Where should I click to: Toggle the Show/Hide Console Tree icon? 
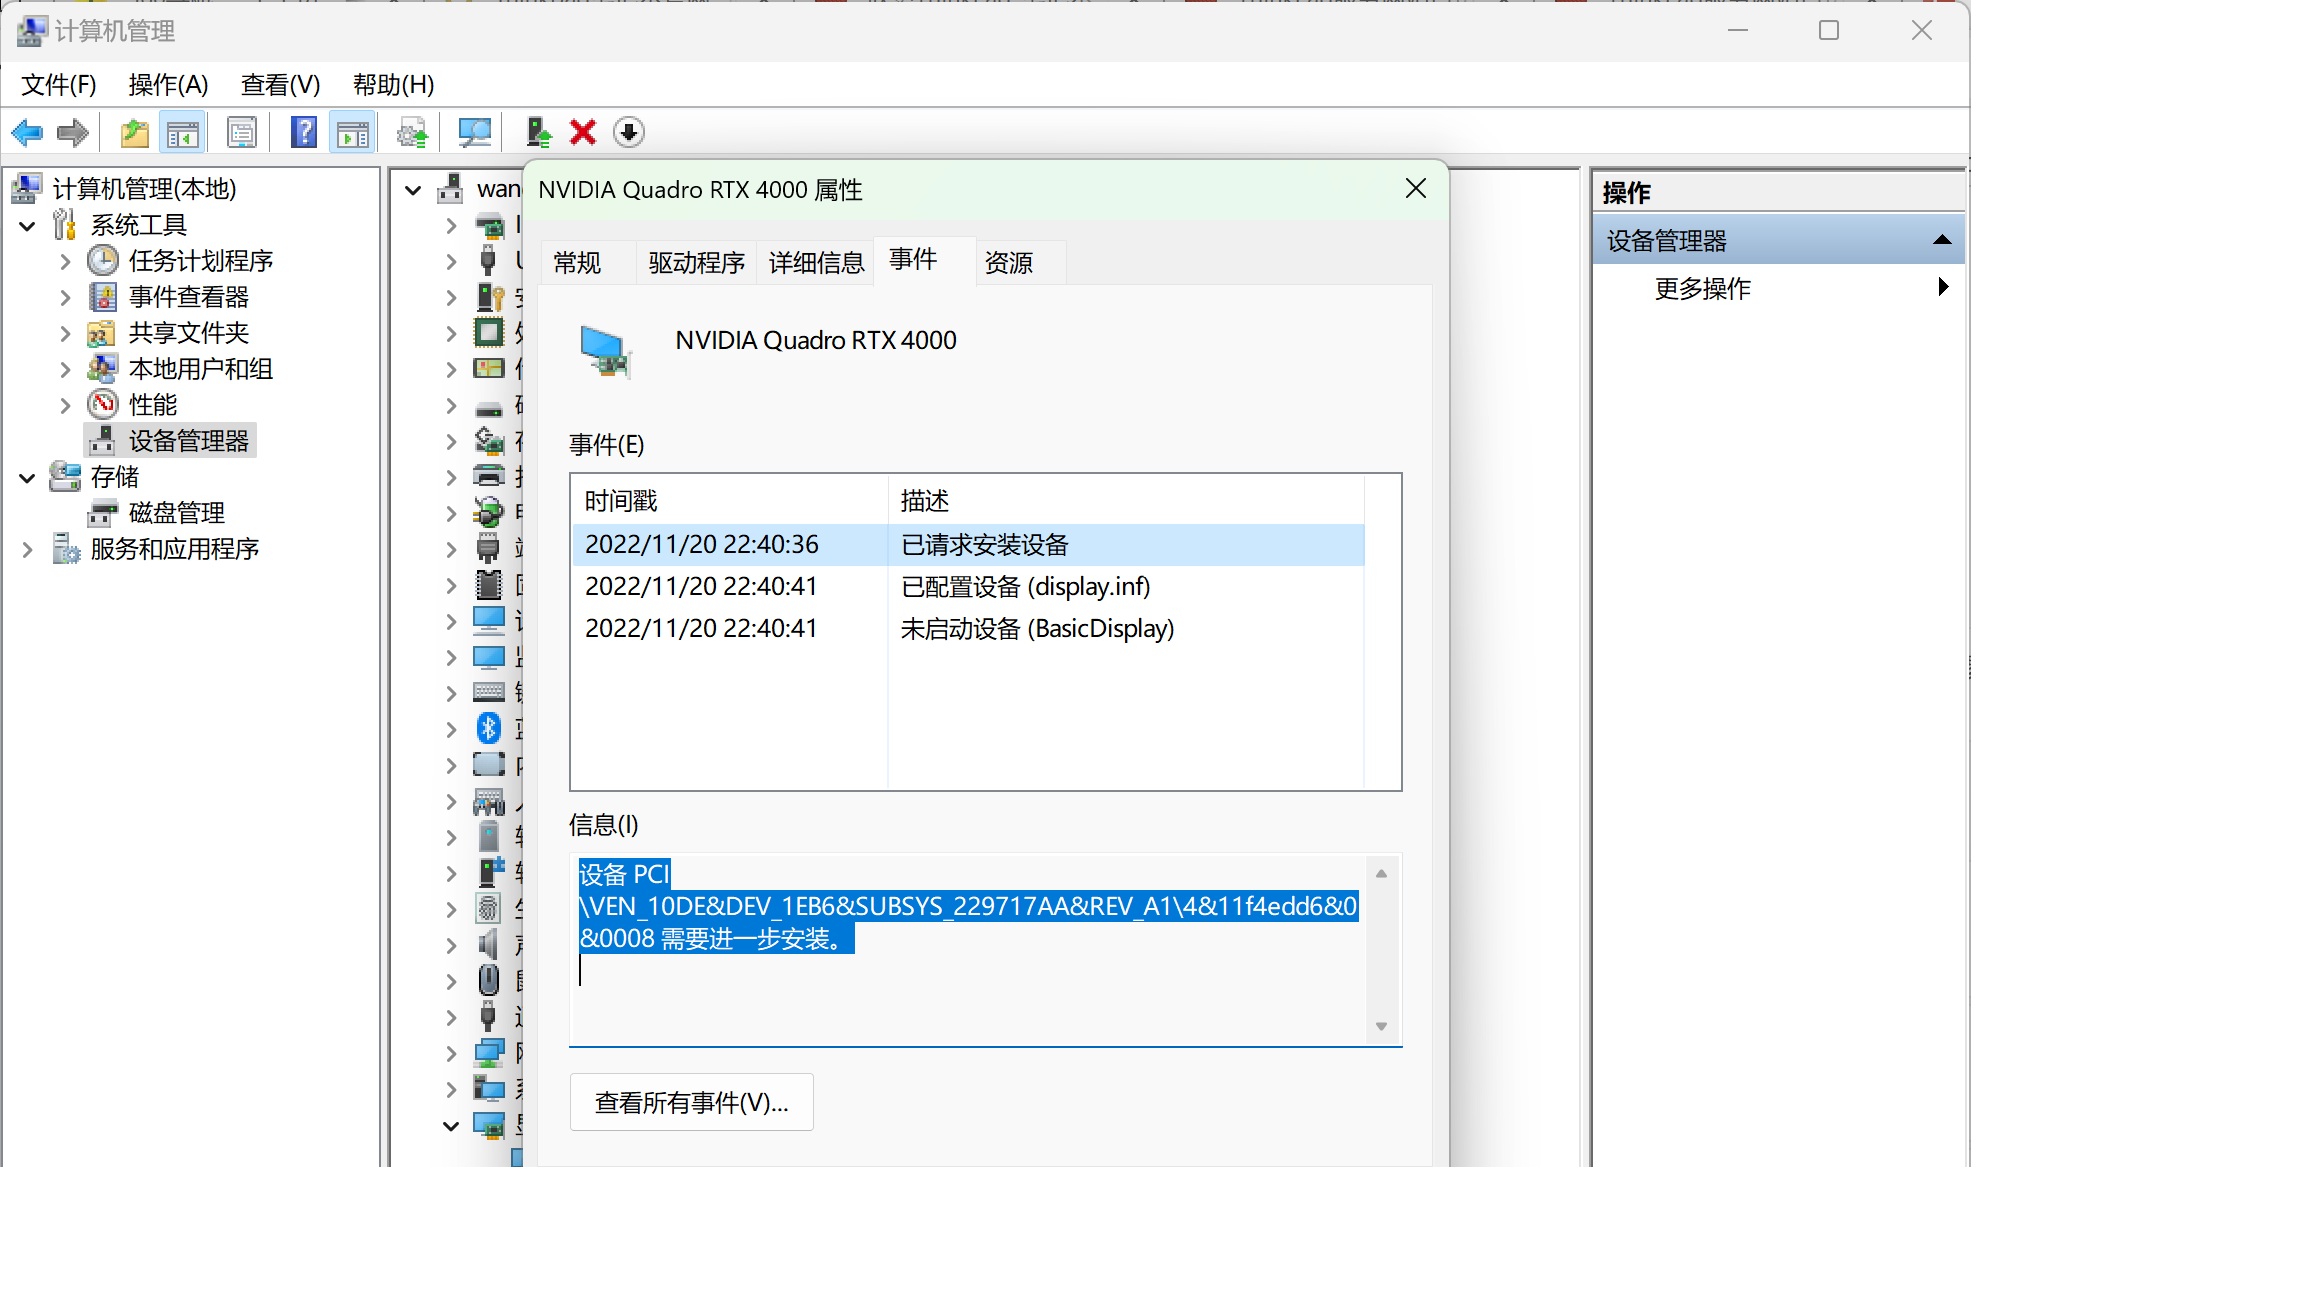182,133
